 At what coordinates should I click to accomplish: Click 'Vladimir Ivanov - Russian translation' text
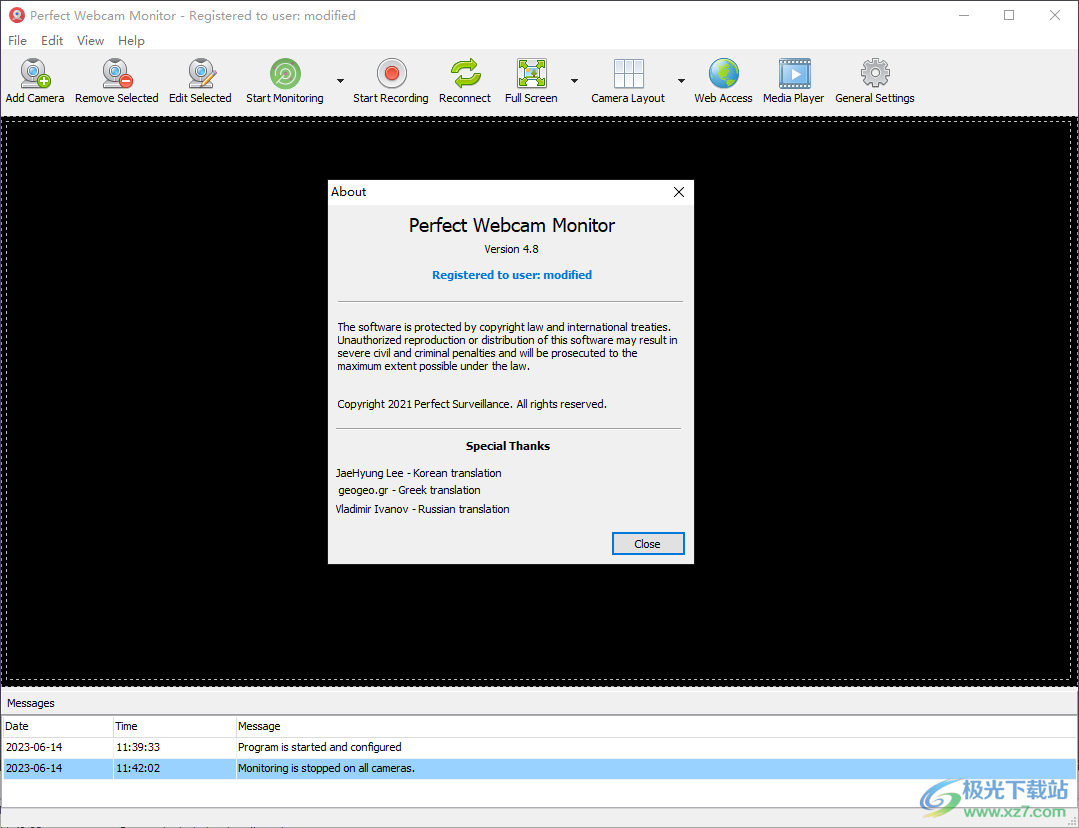click(x=423, y=509)
